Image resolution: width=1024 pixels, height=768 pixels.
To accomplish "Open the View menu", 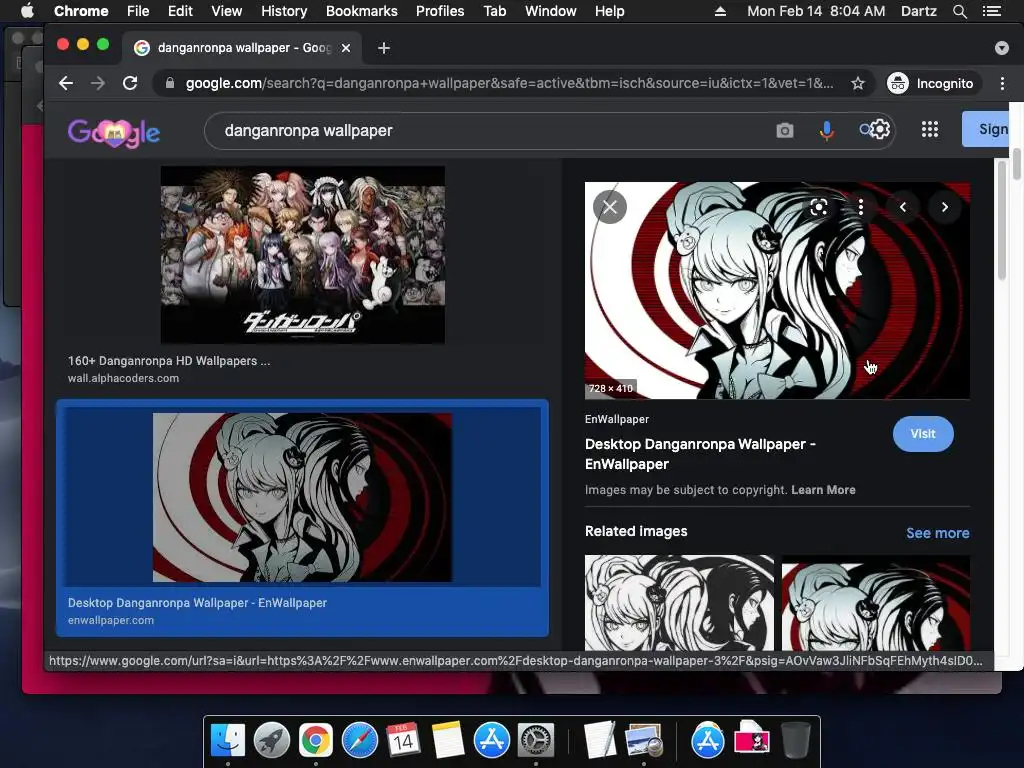I will (227, 11).
